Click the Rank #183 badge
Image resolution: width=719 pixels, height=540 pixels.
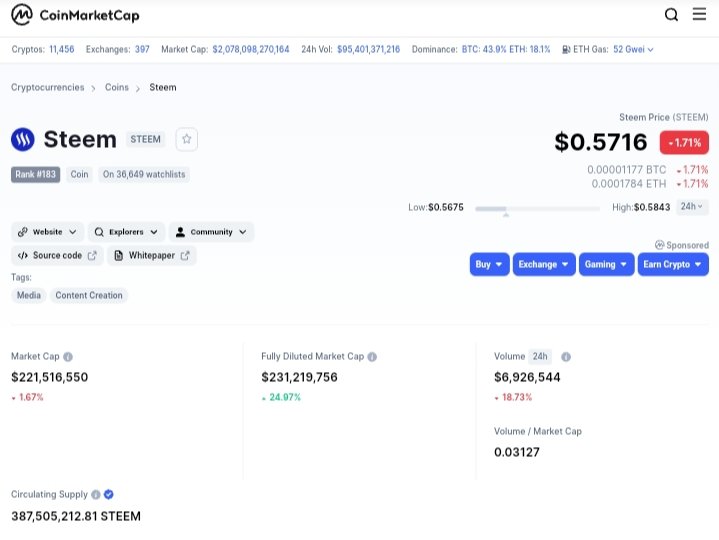click(35, 174)
